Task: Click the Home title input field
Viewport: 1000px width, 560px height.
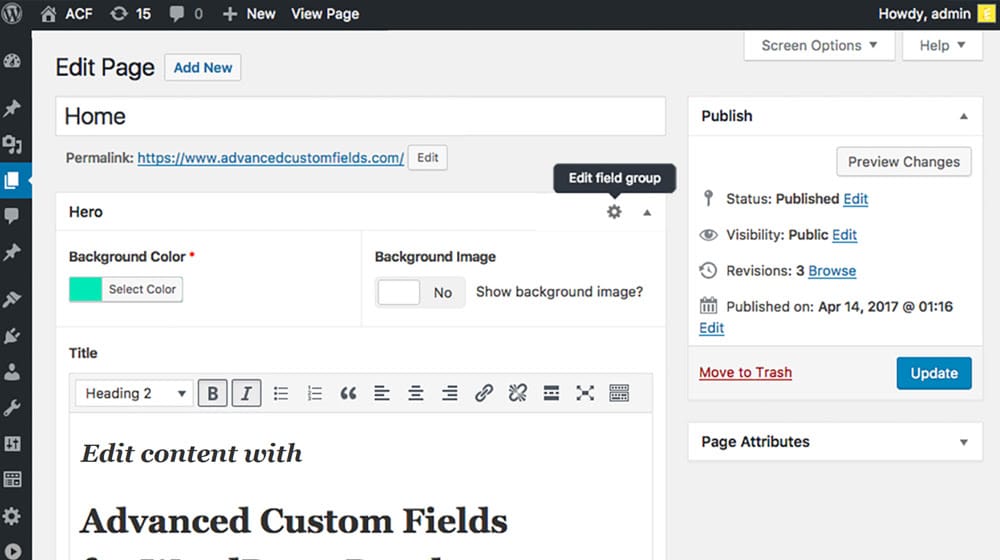Action: click(x=360, y=116)
